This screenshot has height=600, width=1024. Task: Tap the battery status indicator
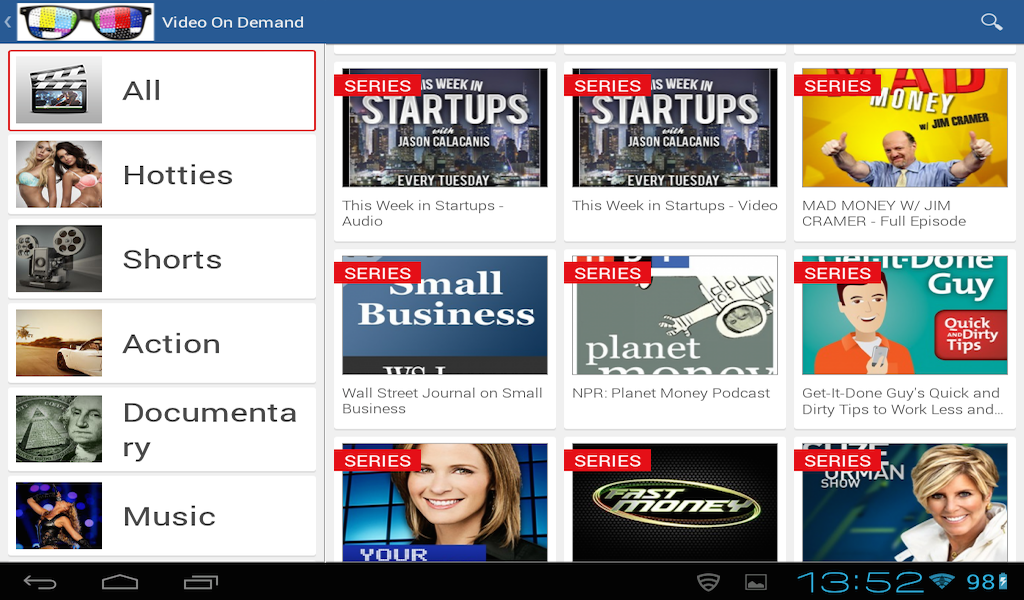click(x=1002, y=581)
